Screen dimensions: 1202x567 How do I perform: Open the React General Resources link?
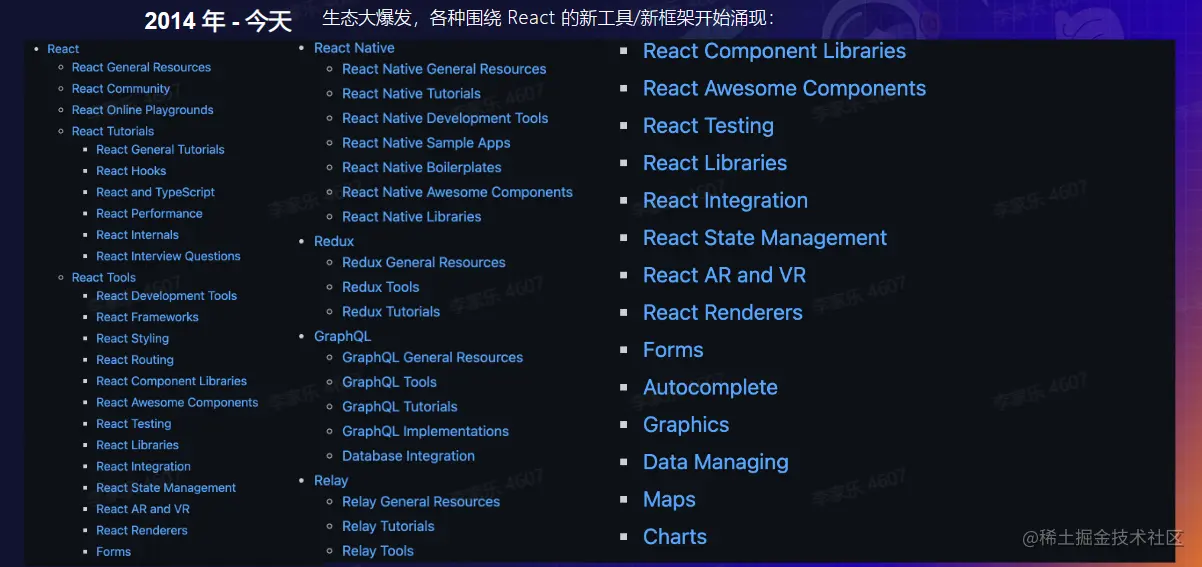141,67
